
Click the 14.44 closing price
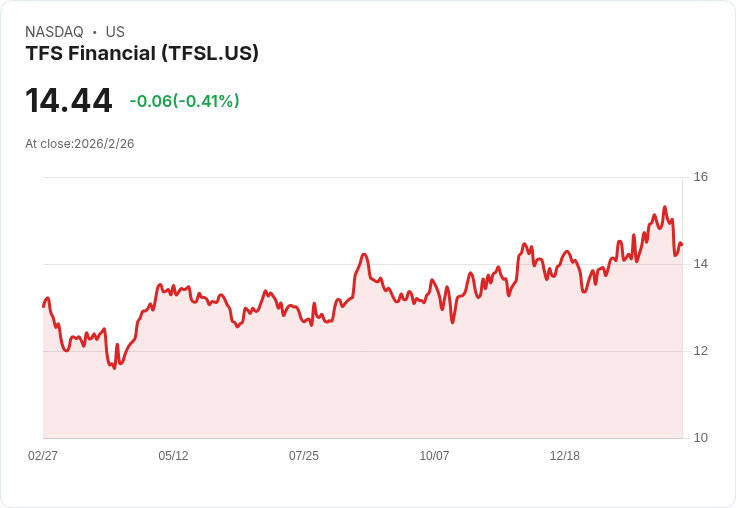(69, 101)
